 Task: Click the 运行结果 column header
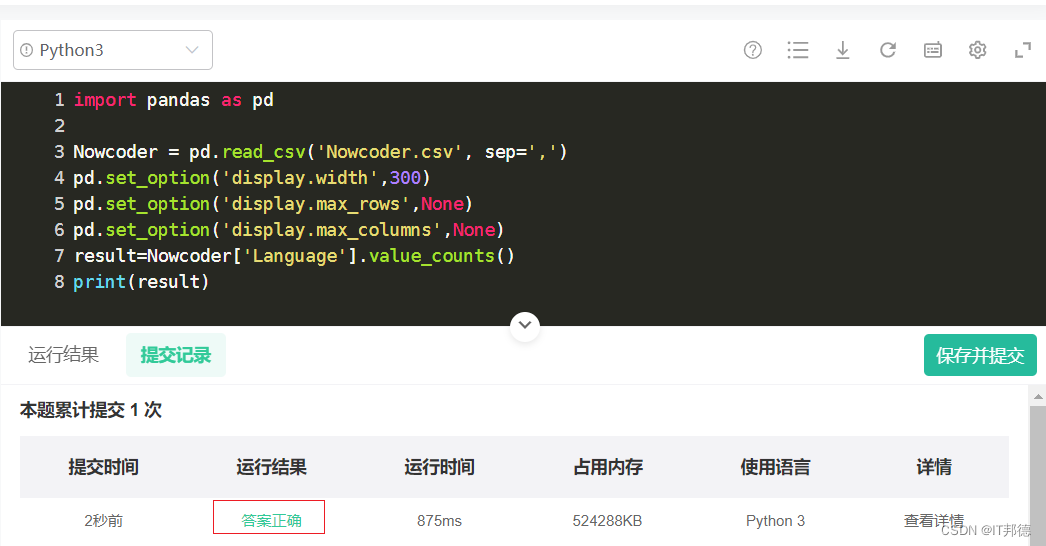[x=272, y=467]
